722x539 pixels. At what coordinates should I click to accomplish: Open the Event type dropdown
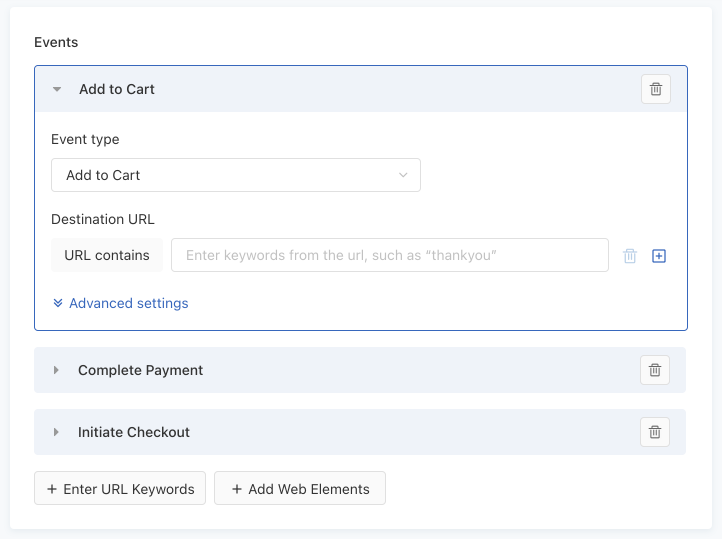(x=235, y=175)
